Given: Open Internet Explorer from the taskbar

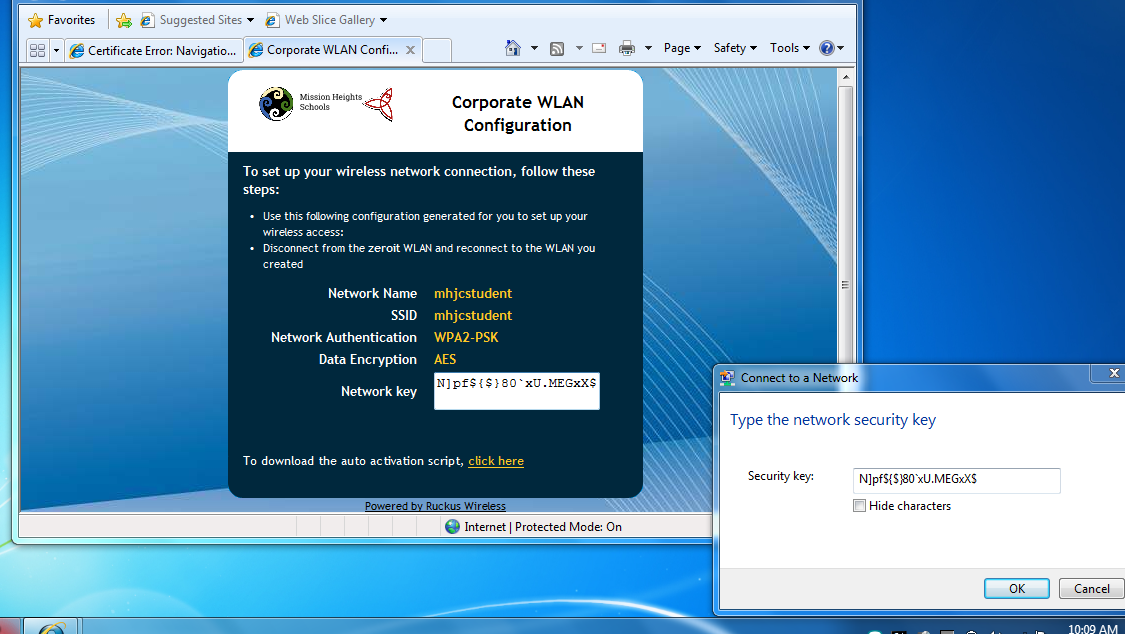Looking at the screenshot, I should (x=50, y=628).
